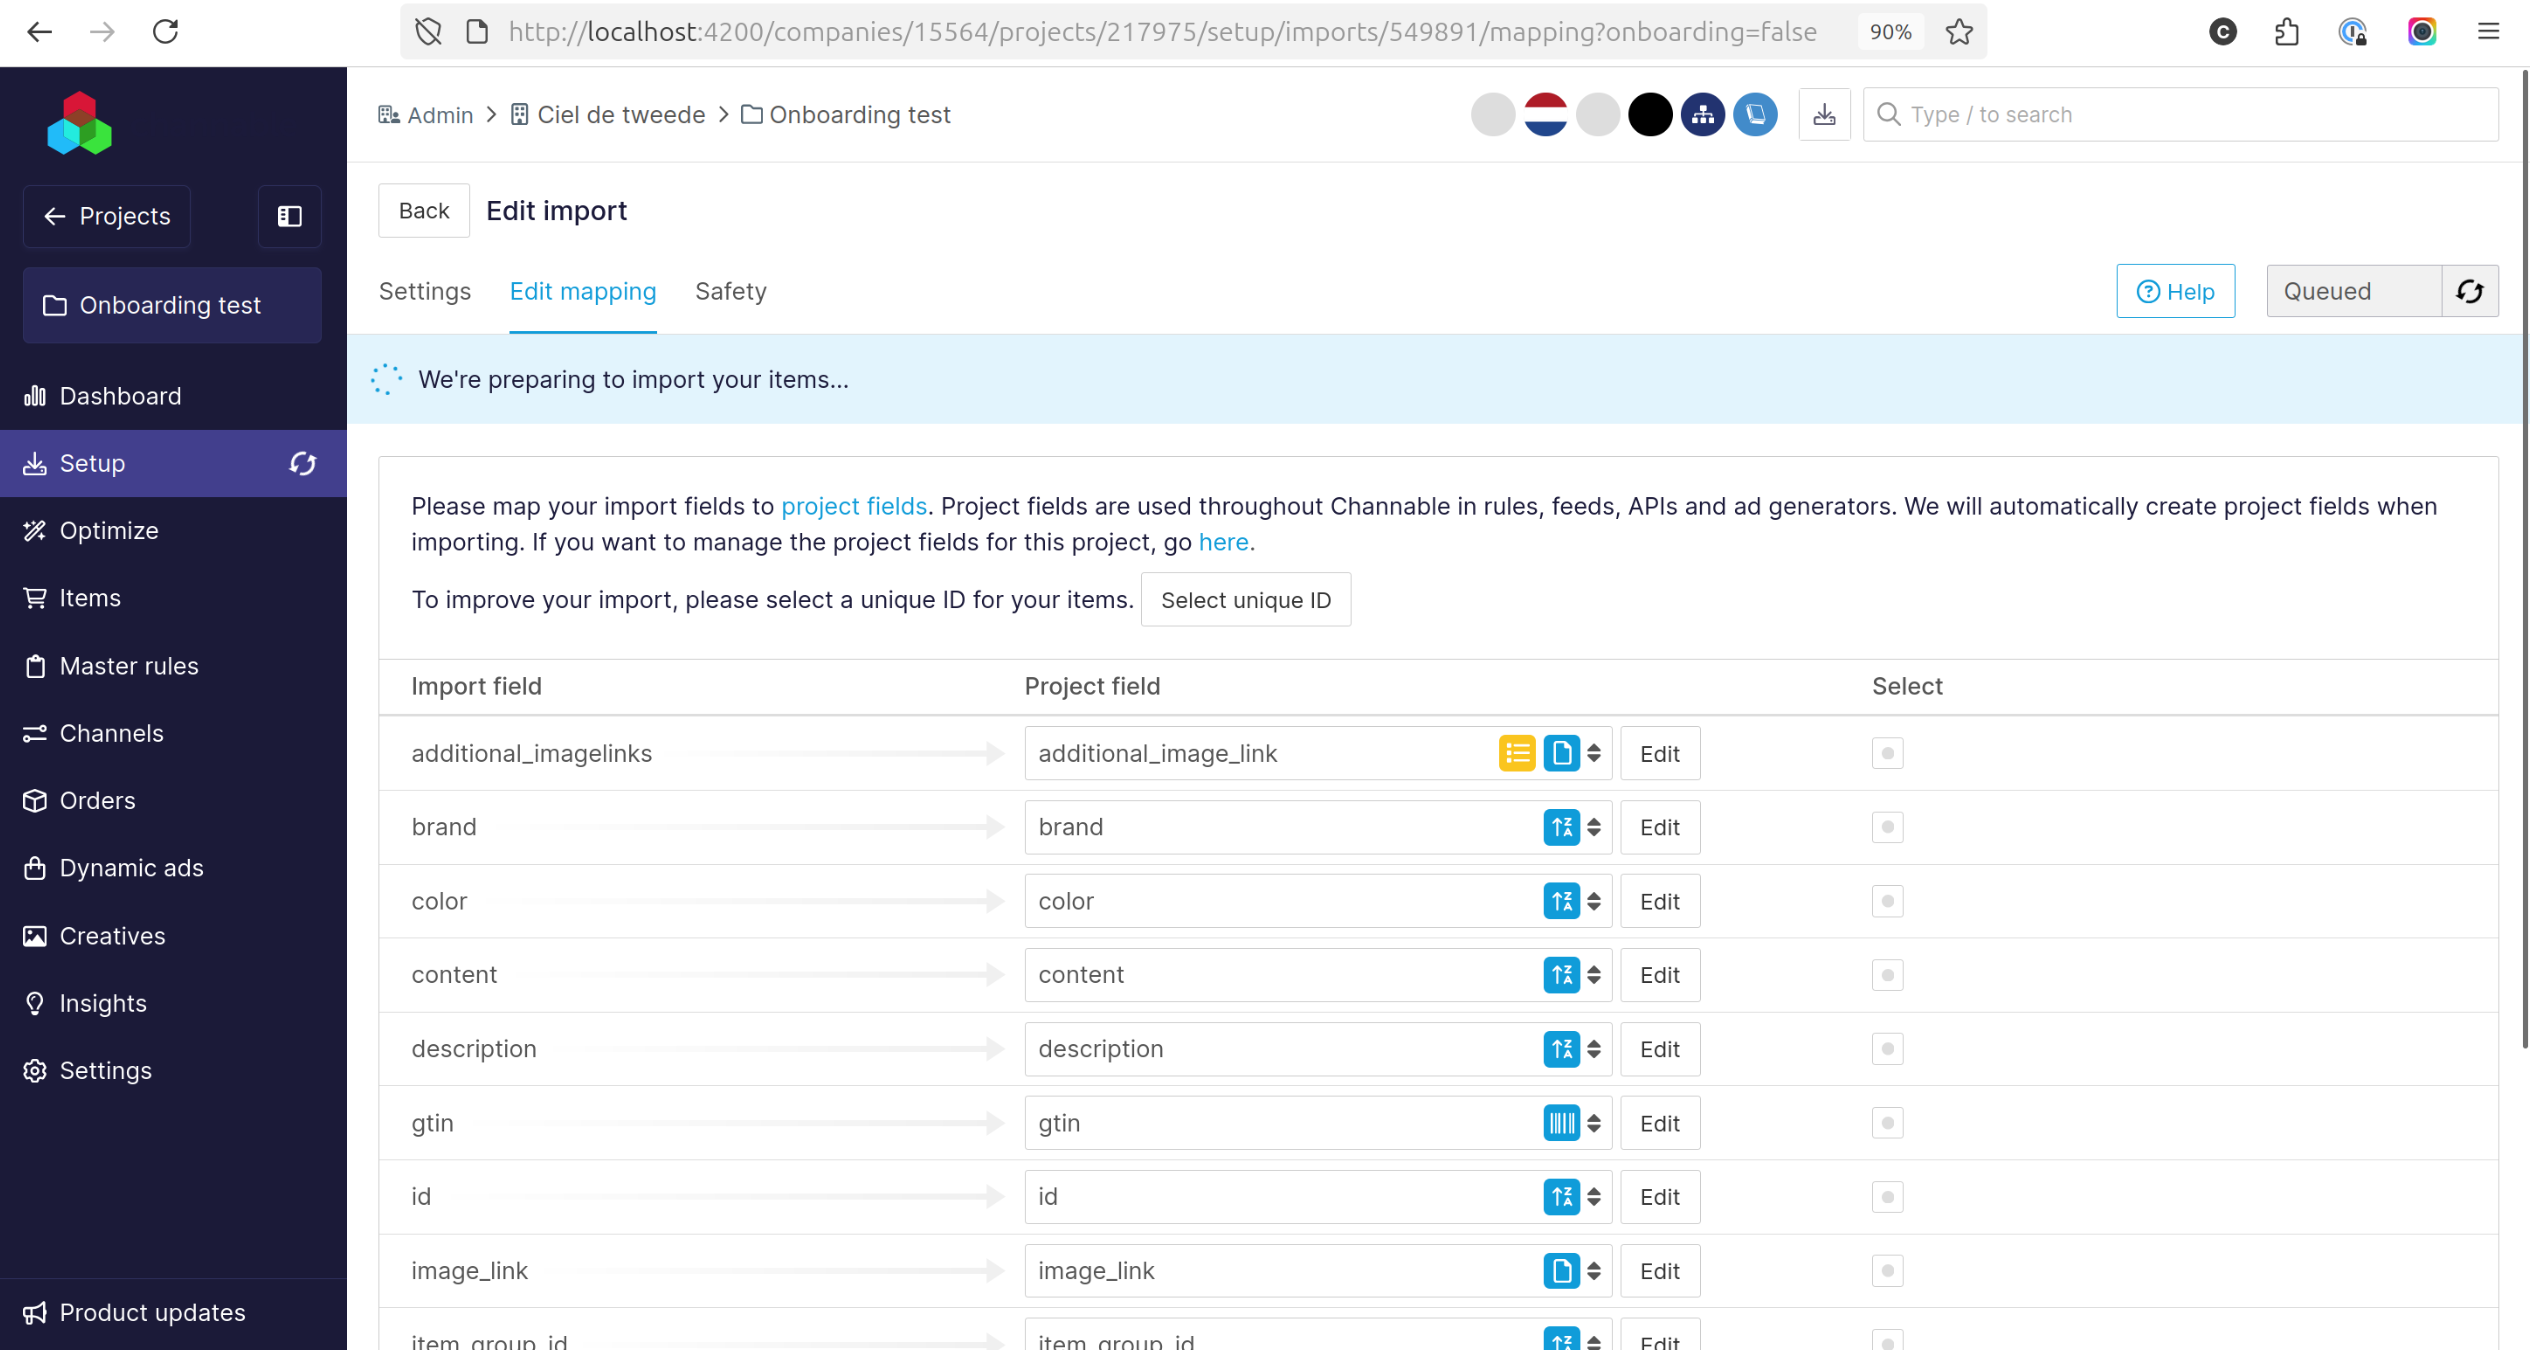Open the browser extensions puzzle icon
2530x1350 pixels.
tap(2287, 32)
